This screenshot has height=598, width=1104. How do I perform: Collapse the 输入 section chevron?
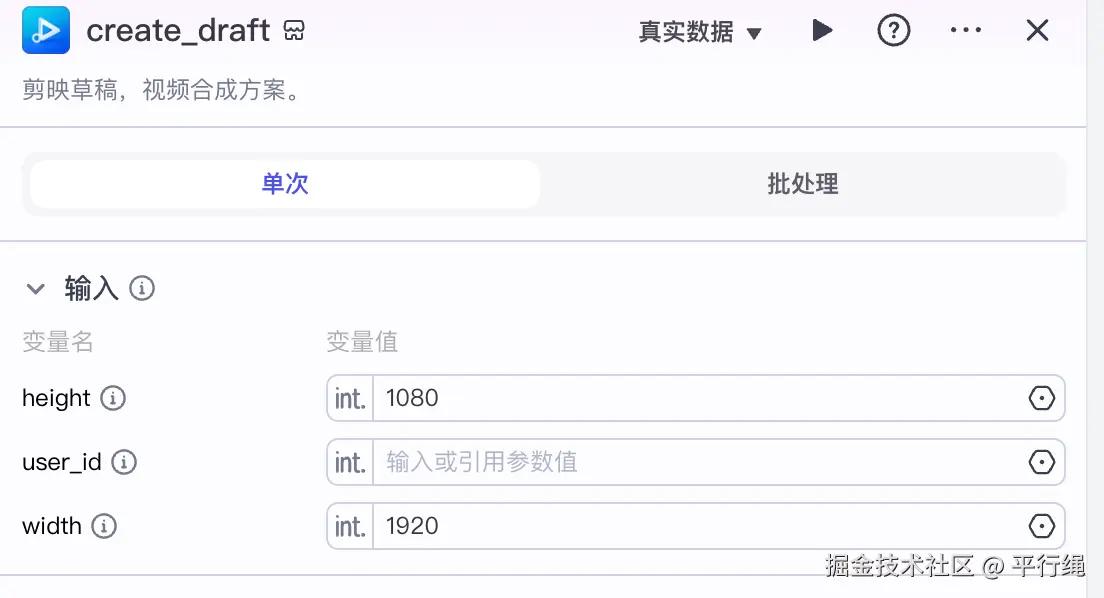36,289
